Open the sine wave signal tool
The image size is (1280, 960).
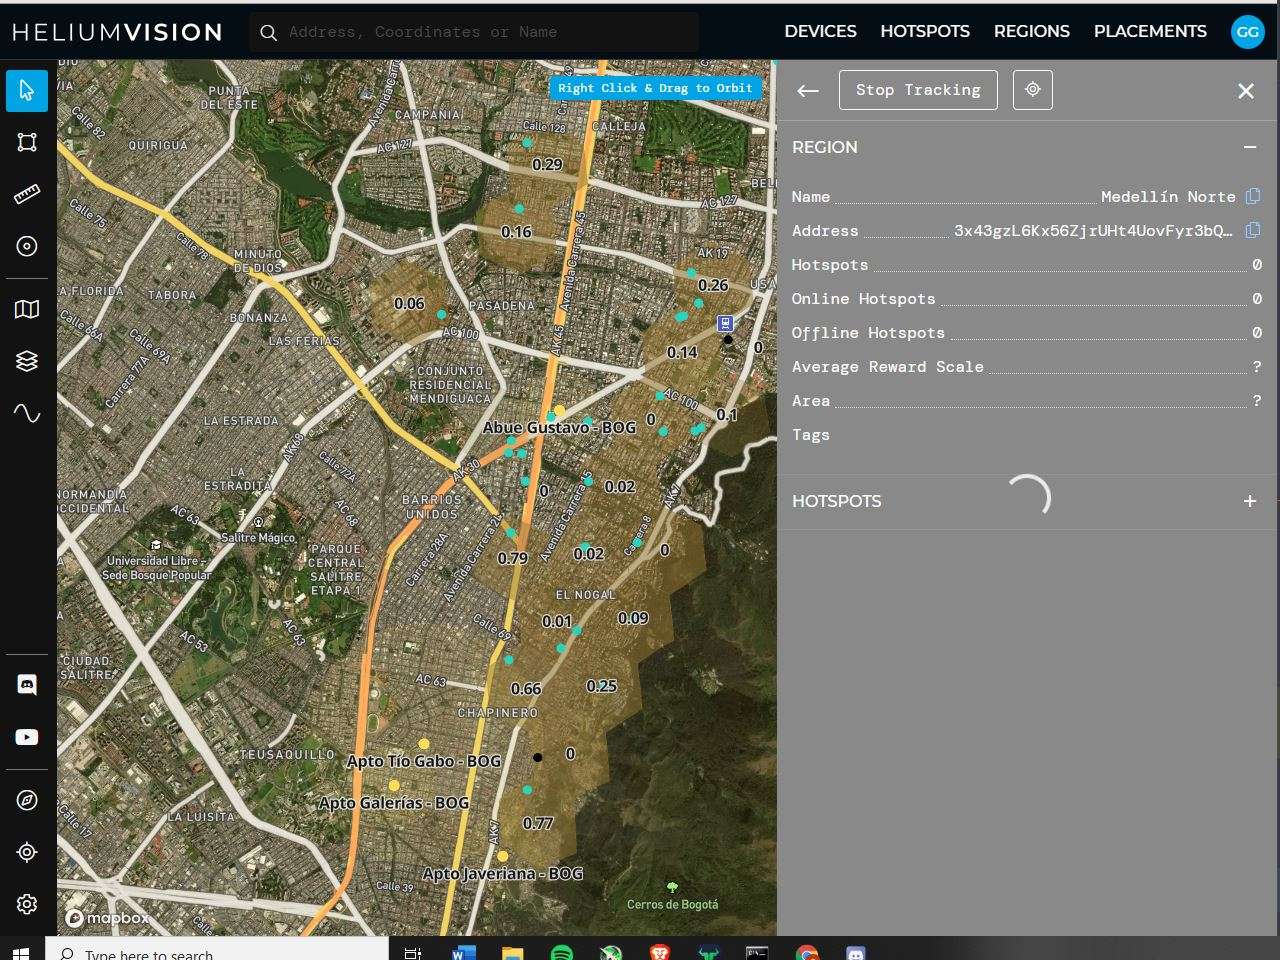pyautogui.click(x=27, y=413)
